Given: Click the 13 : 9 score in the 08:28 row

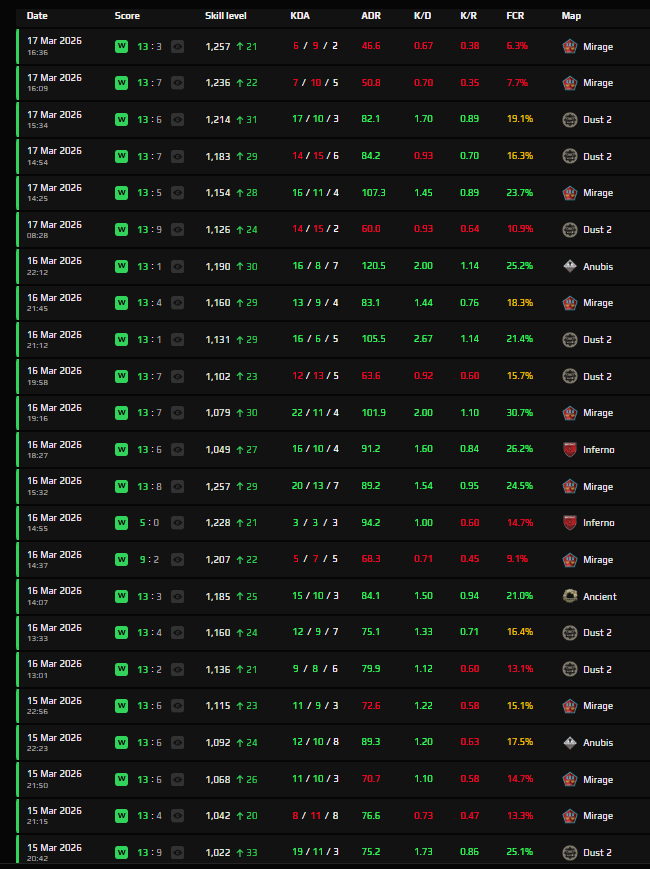Looking at the screenshot, I should tap(150, 229).
